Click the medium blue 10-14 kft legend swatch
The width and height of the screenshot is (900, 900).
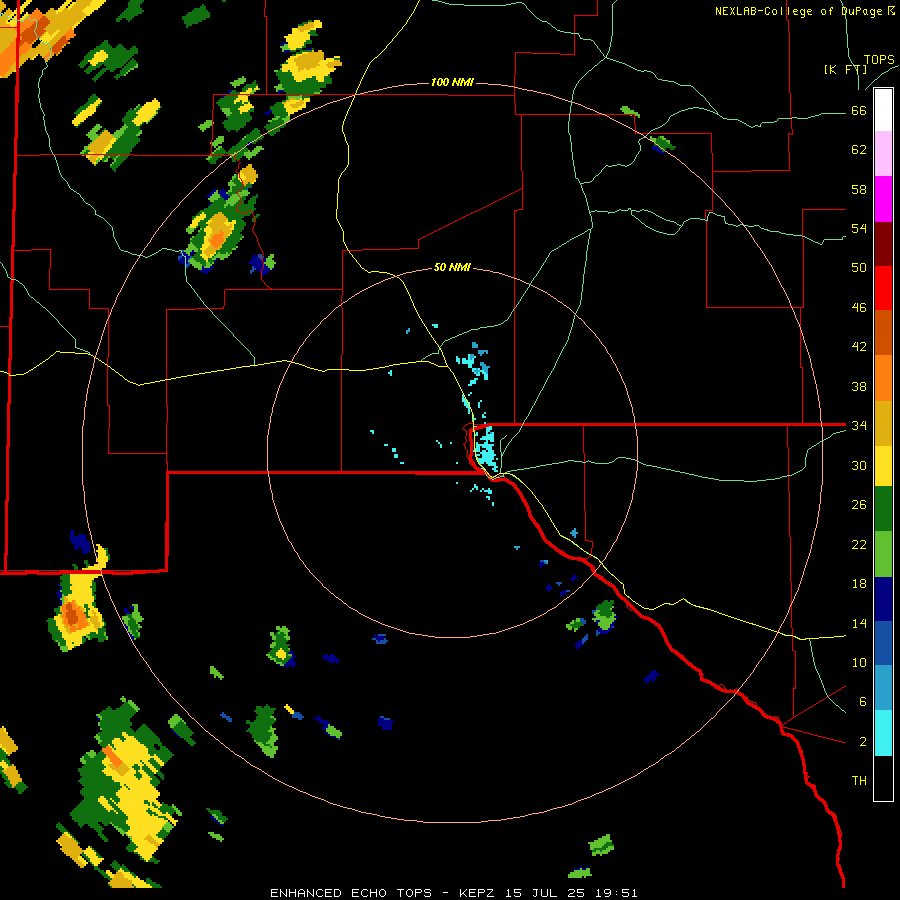pos(883,643)
